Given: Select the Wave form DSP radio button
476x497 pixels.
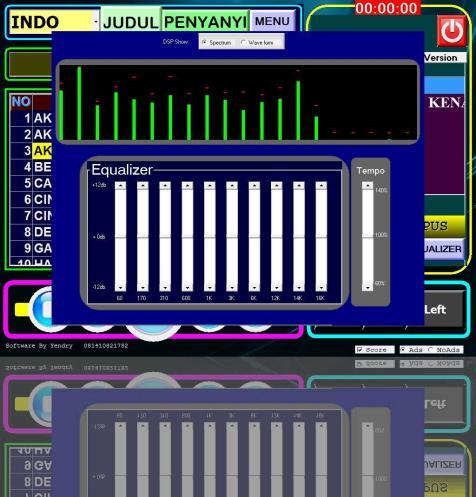Looking at the screenshot, I should pyautogui.click(x=257, y=43).
